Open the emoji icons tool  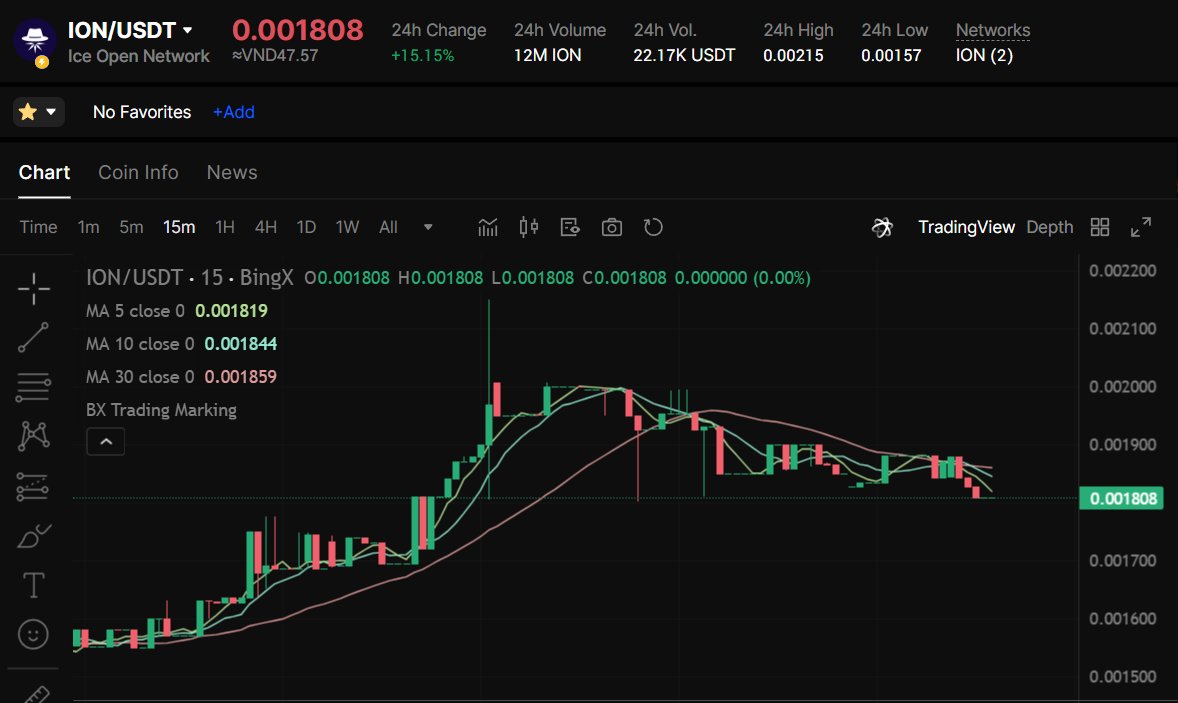coord(33,635)
